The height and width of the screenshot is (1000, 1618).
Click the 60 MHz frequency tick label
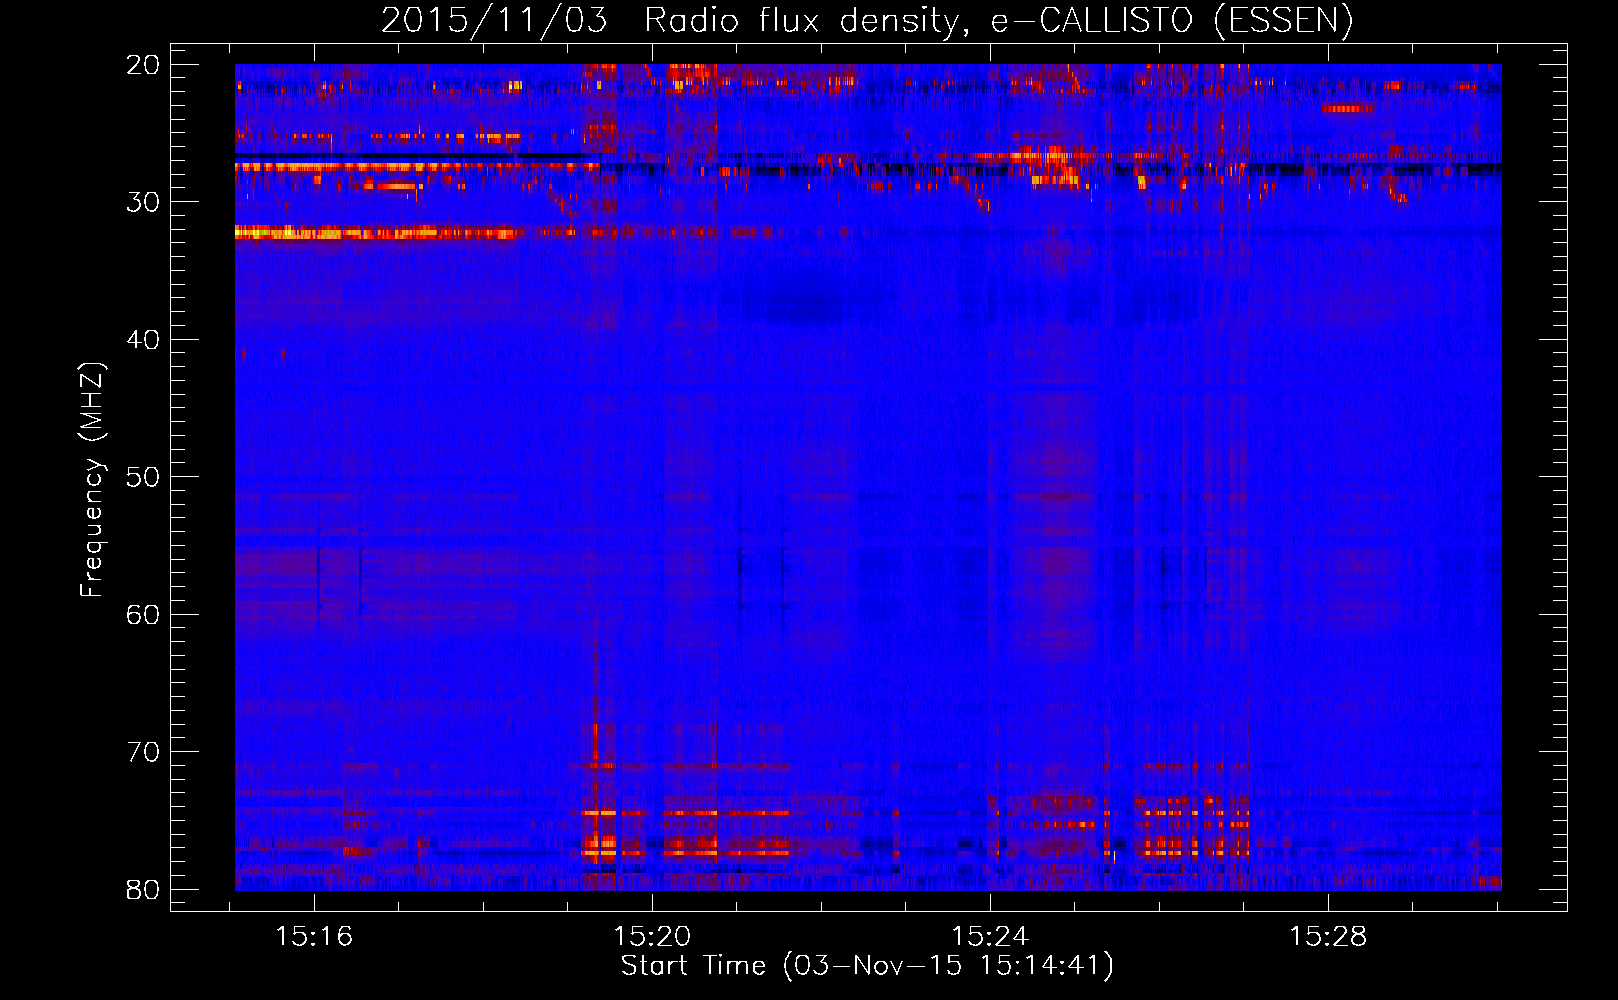coord(144,614)
